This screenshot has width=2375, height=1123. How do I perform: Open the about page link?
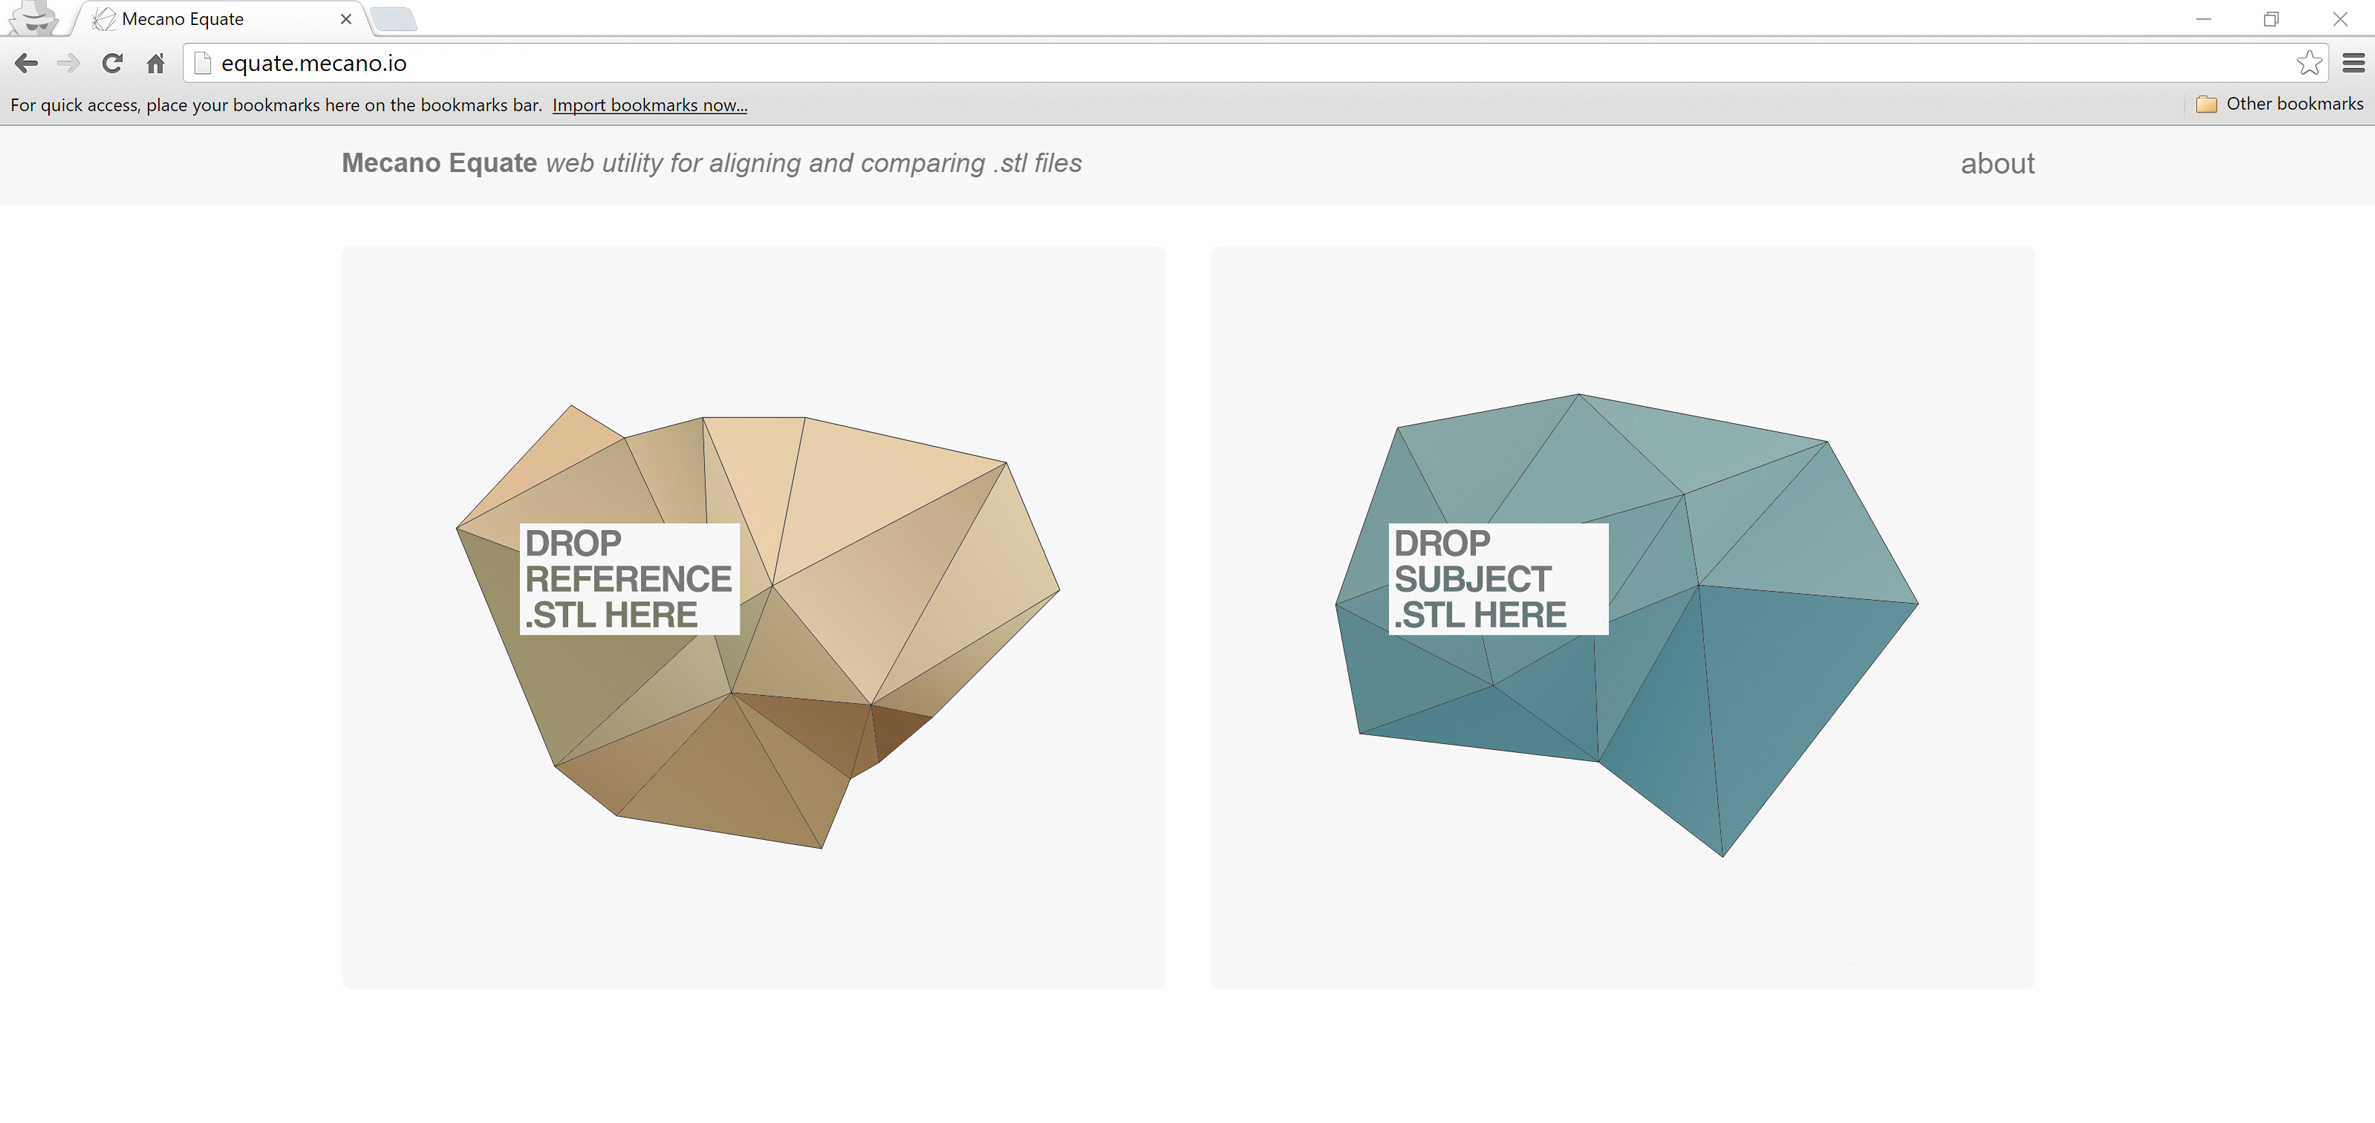(1997, 163)
